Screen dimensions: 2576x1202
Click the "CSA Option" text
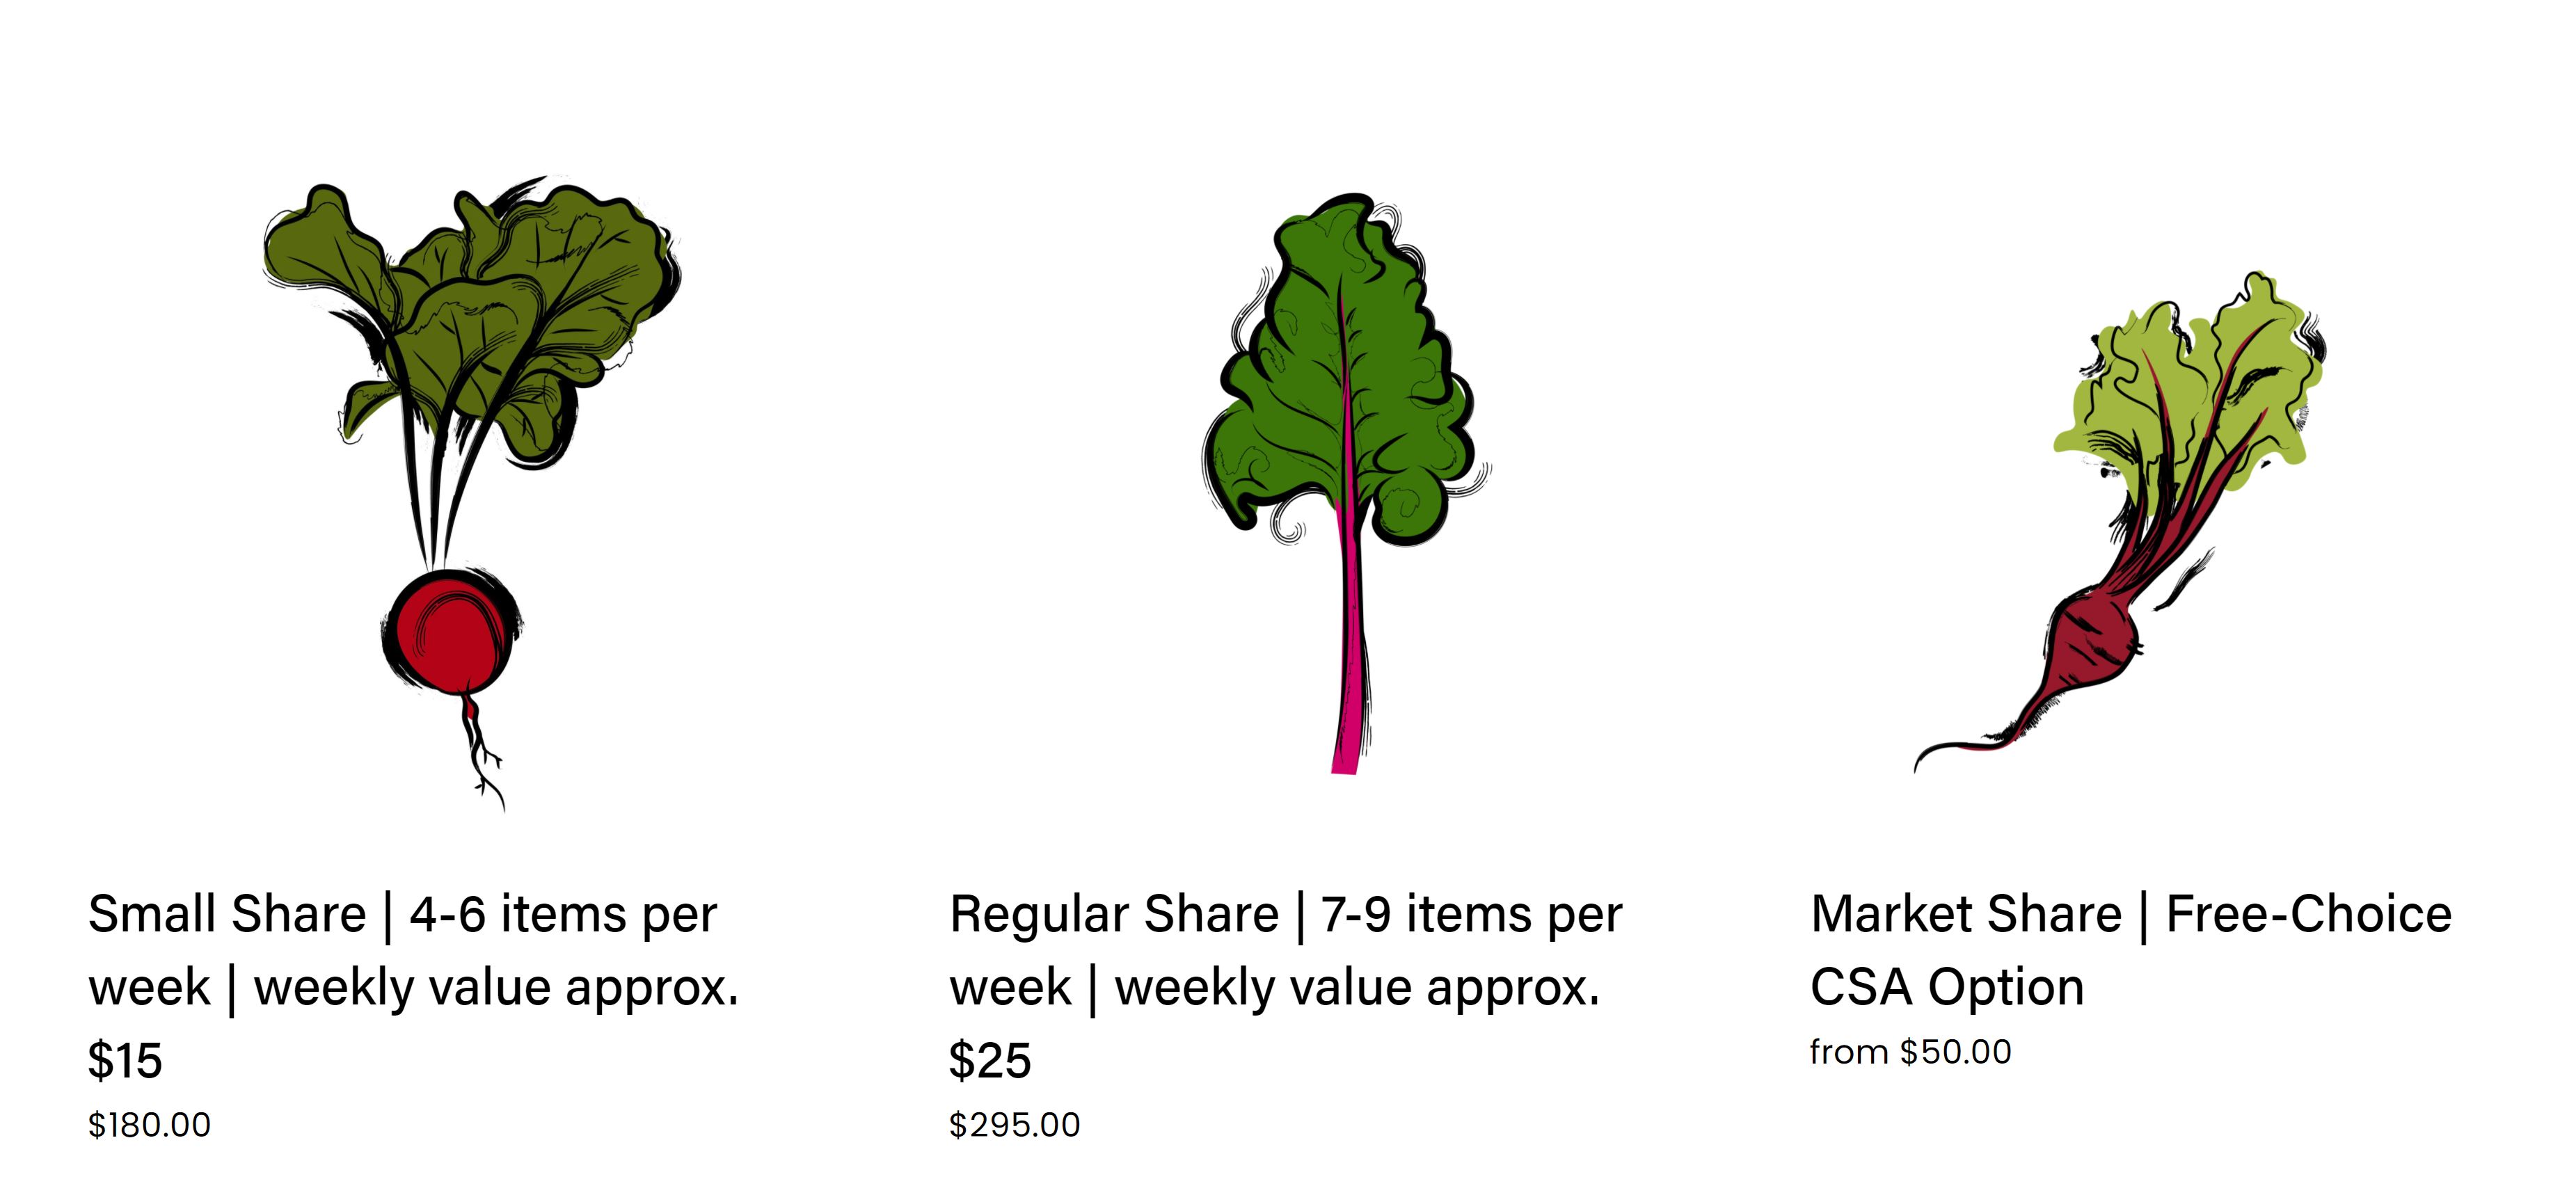pos(1947,987)
